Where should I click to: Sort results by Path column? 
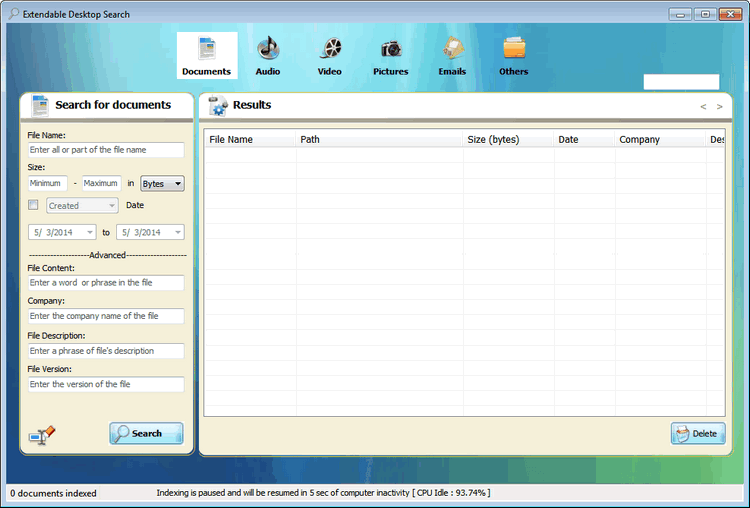point(379,140)
